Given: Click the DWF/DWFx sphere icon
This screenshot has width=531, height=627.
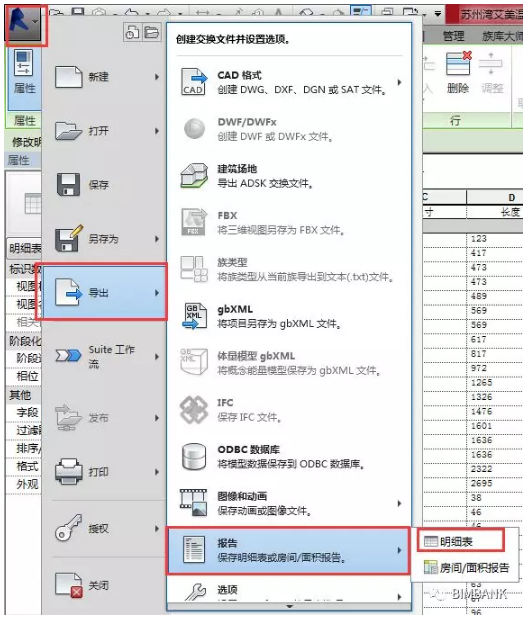Looking at the screenshot, I should point(194,129).
